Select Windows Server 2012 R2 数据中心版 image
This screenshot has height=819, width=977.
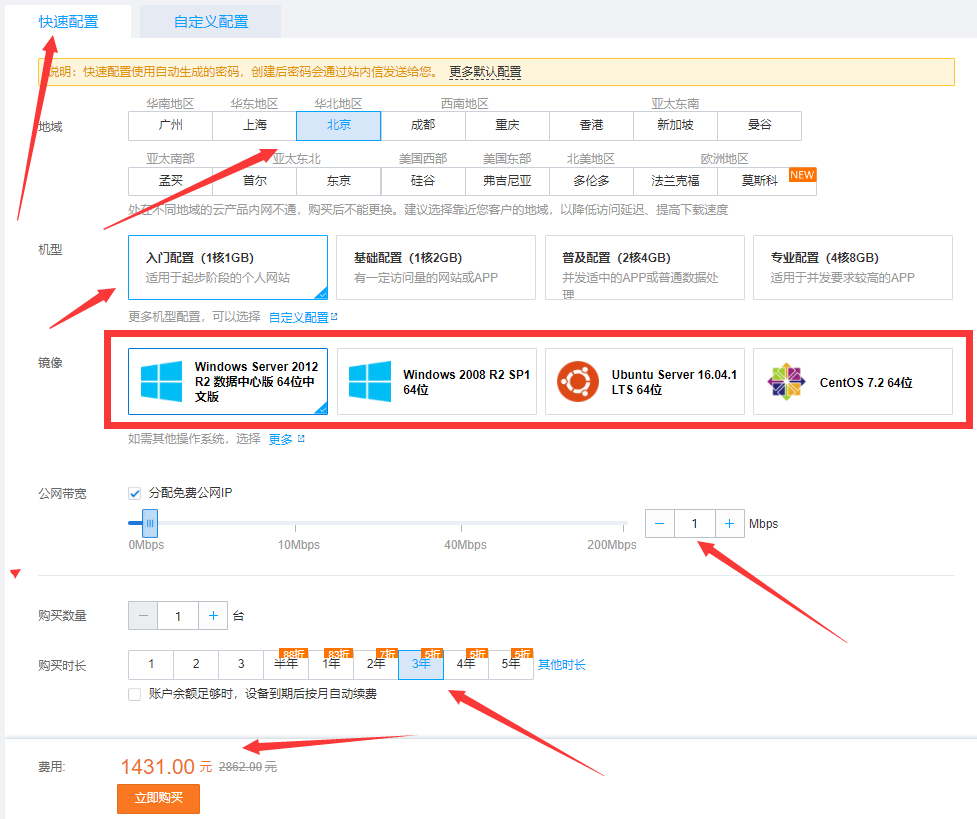point(228,381)
